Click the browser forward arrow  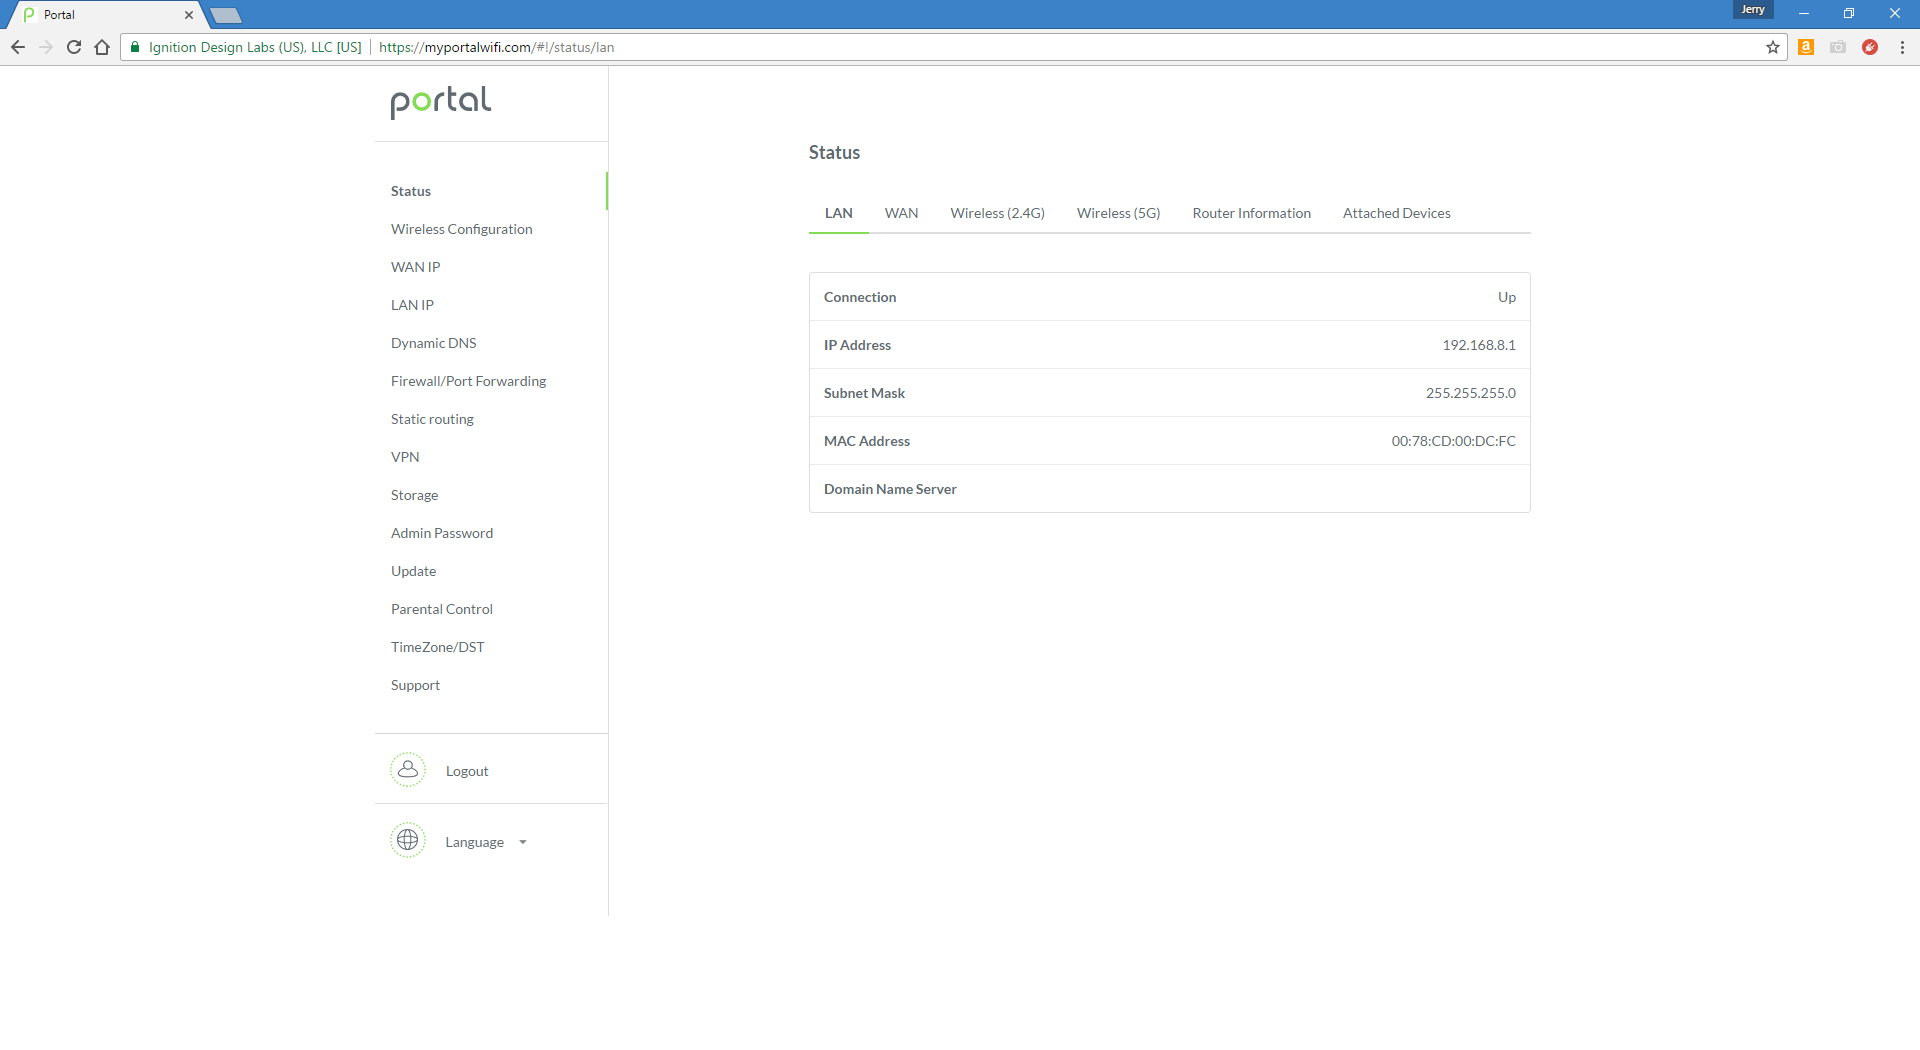tap(46, 47)
